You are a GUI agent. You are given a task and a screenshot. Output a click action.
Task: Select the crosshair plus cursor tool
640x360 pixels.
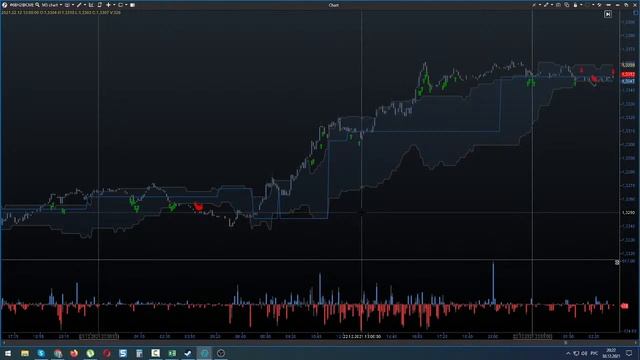pos(108,5)
